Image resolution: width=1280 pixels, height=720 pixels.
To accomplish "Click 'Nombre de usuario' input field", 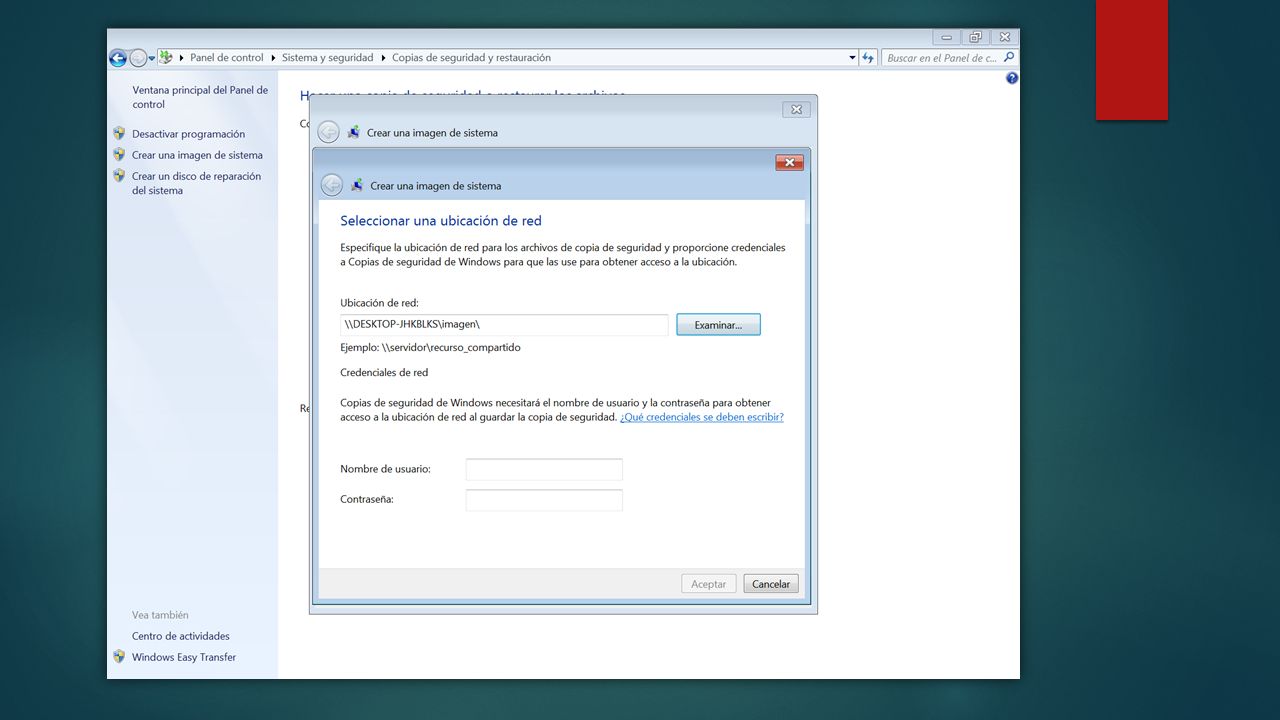I will (x=544, y=469).
